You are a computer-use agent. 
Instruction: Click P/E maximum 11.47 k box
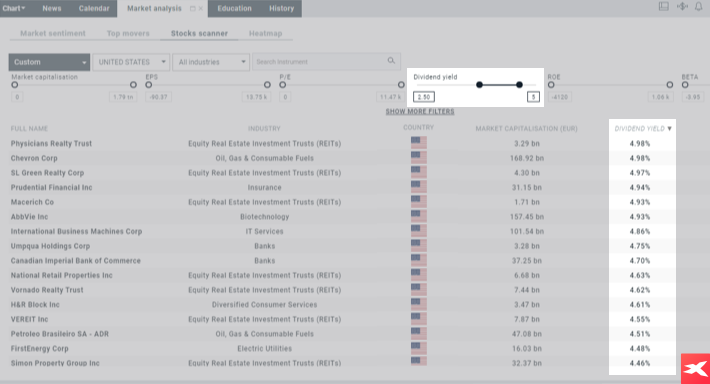pos(390,97)
